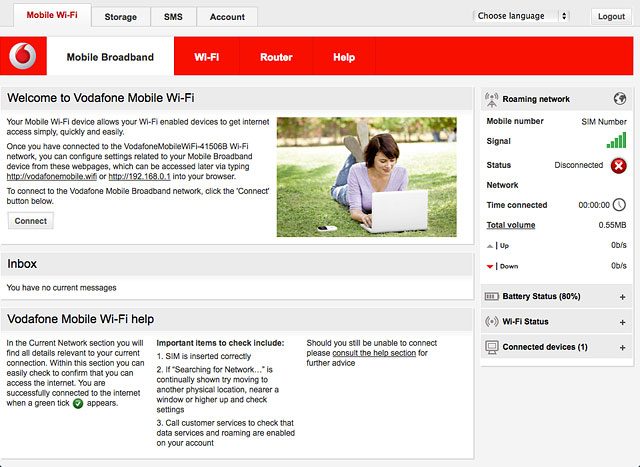Screen dimensions: 640x467
Task: Click the Time connected label
Action: (517, 205)
